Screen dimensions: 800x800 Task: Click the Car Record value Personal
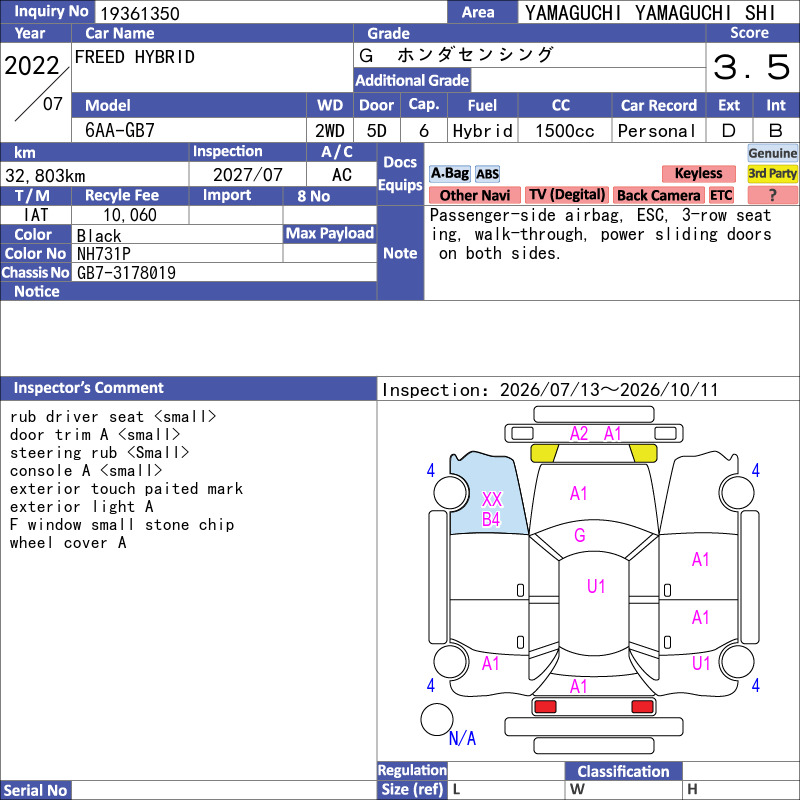coord(657,131)
